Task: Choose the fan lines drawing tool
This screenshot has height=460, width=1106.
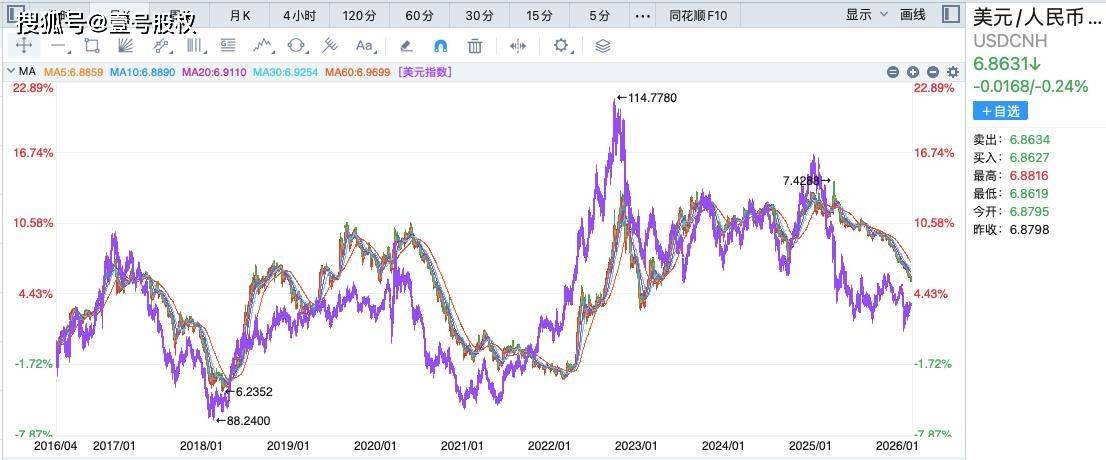Action: pyautogui.click(x=125, y=45)
